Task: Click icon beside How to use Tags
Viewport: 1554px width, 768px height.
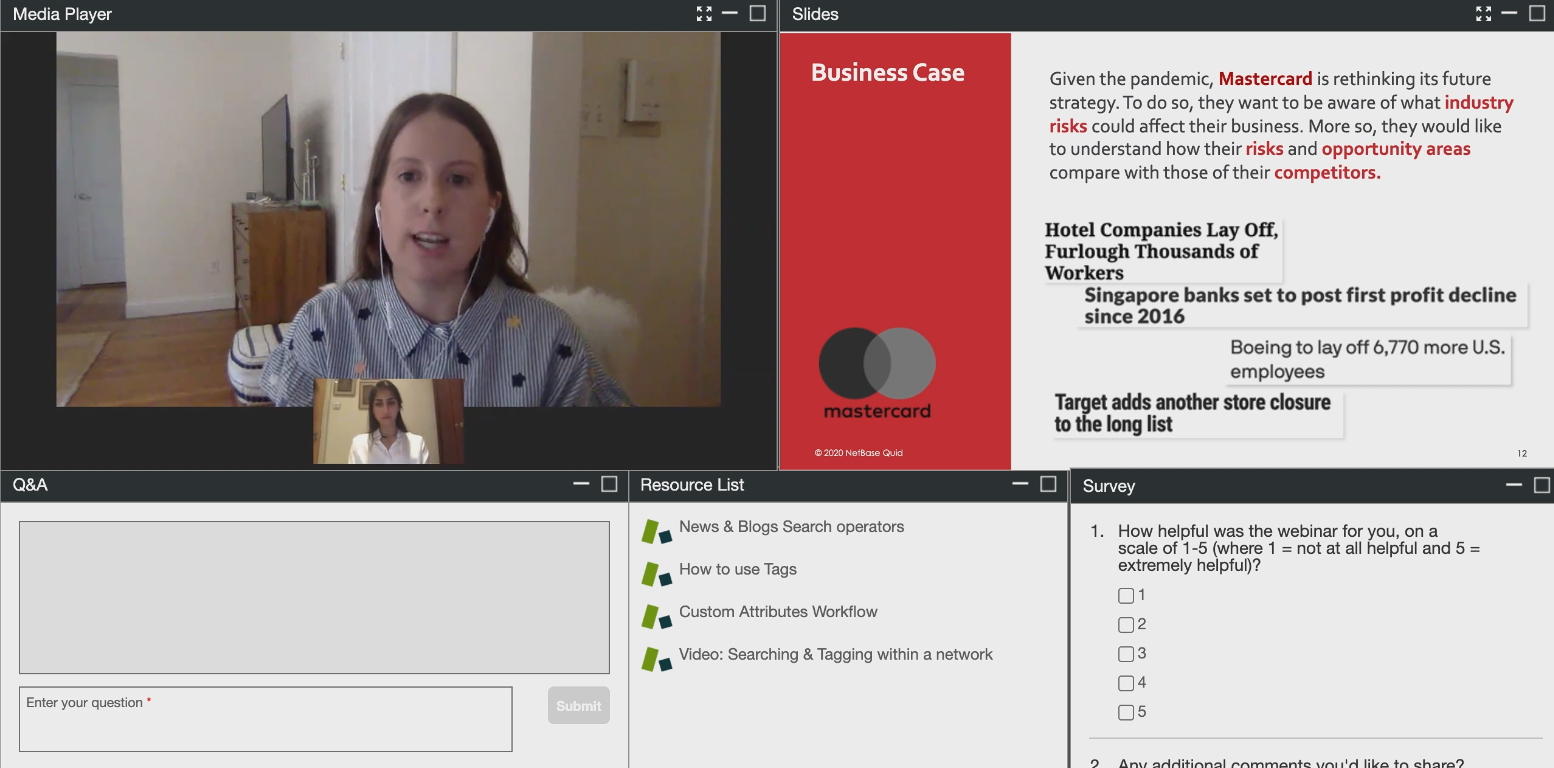Action: [x=657, y=574]
